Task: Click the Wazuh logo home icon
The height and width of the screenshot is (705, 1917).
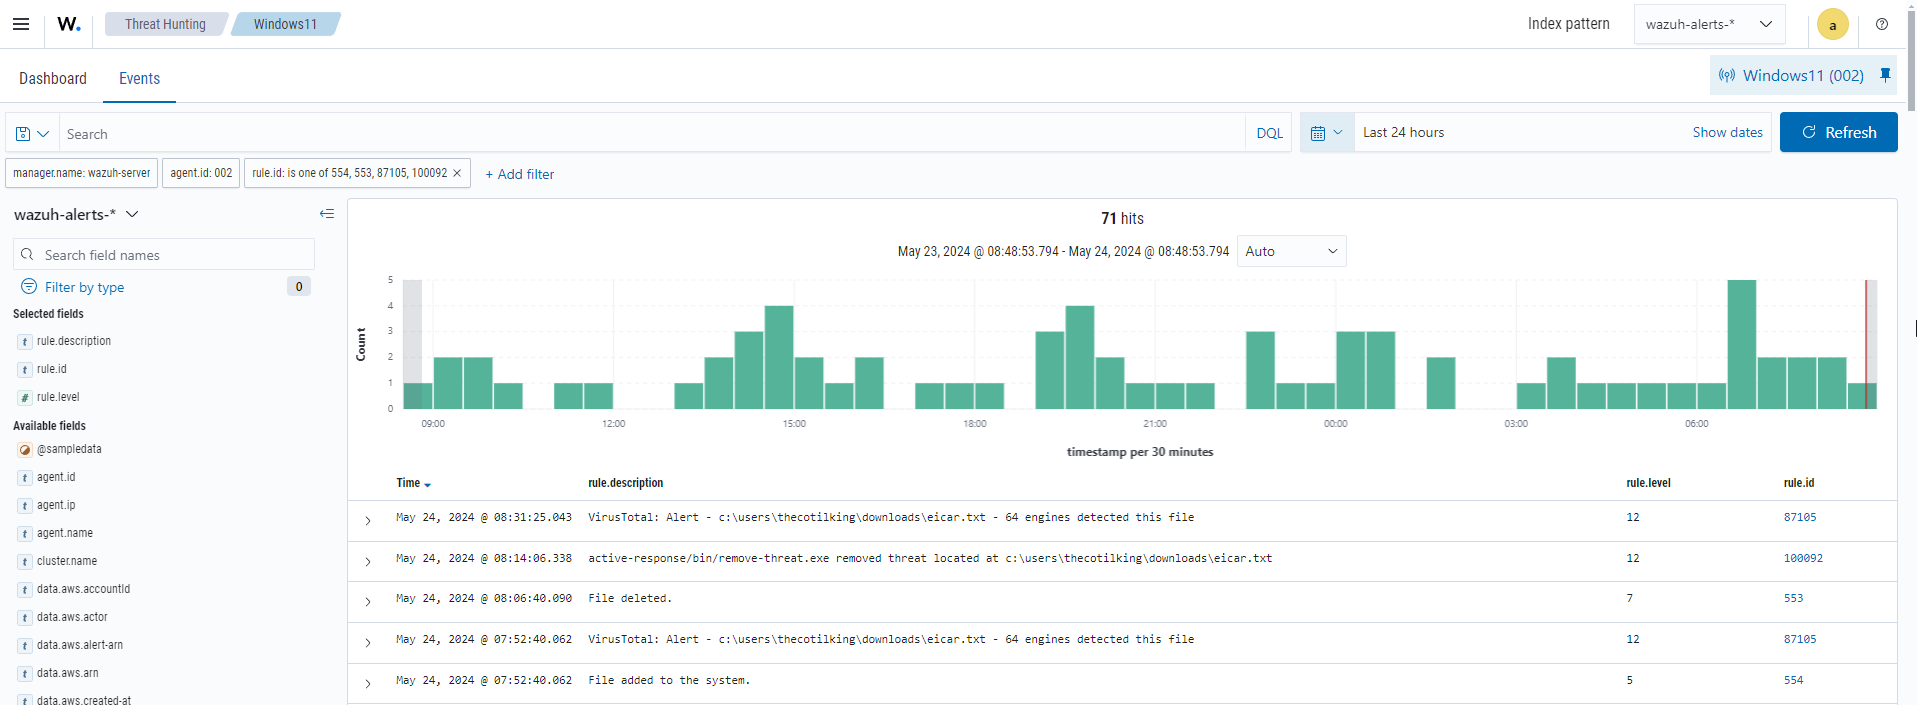Action: [x=68, y=24]
